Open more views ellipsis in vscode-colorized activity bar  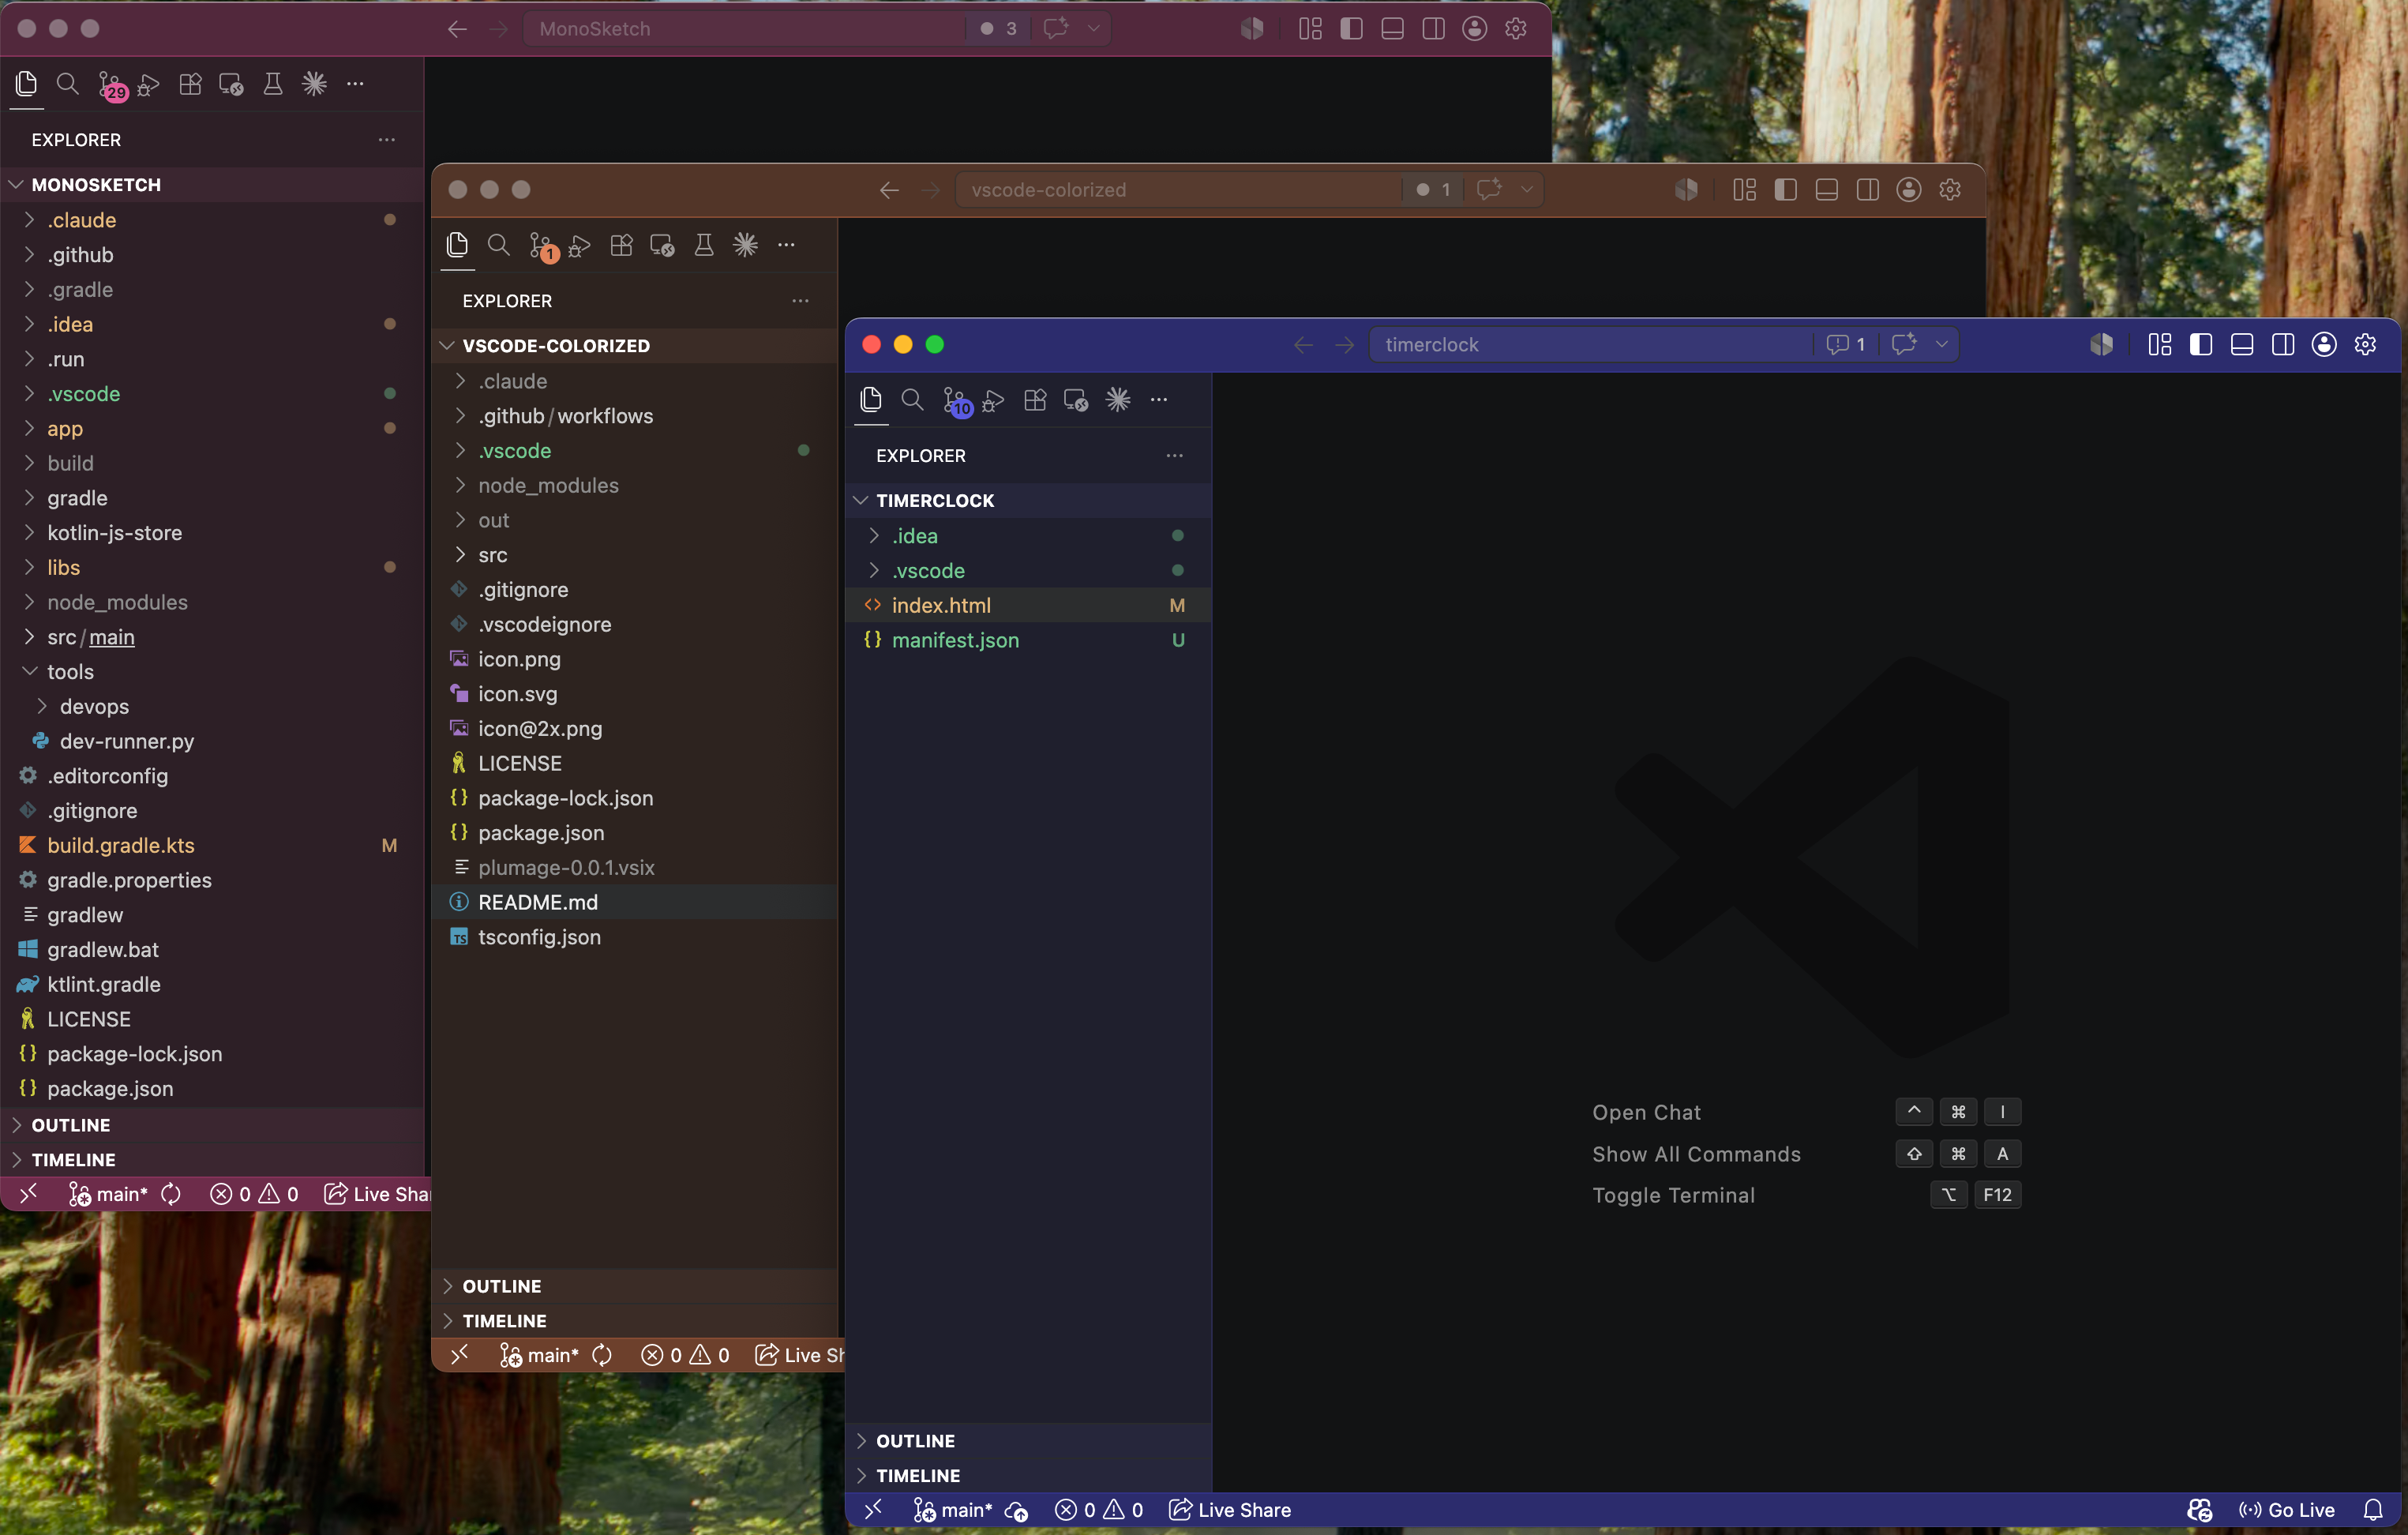click(x=787, y=245)
